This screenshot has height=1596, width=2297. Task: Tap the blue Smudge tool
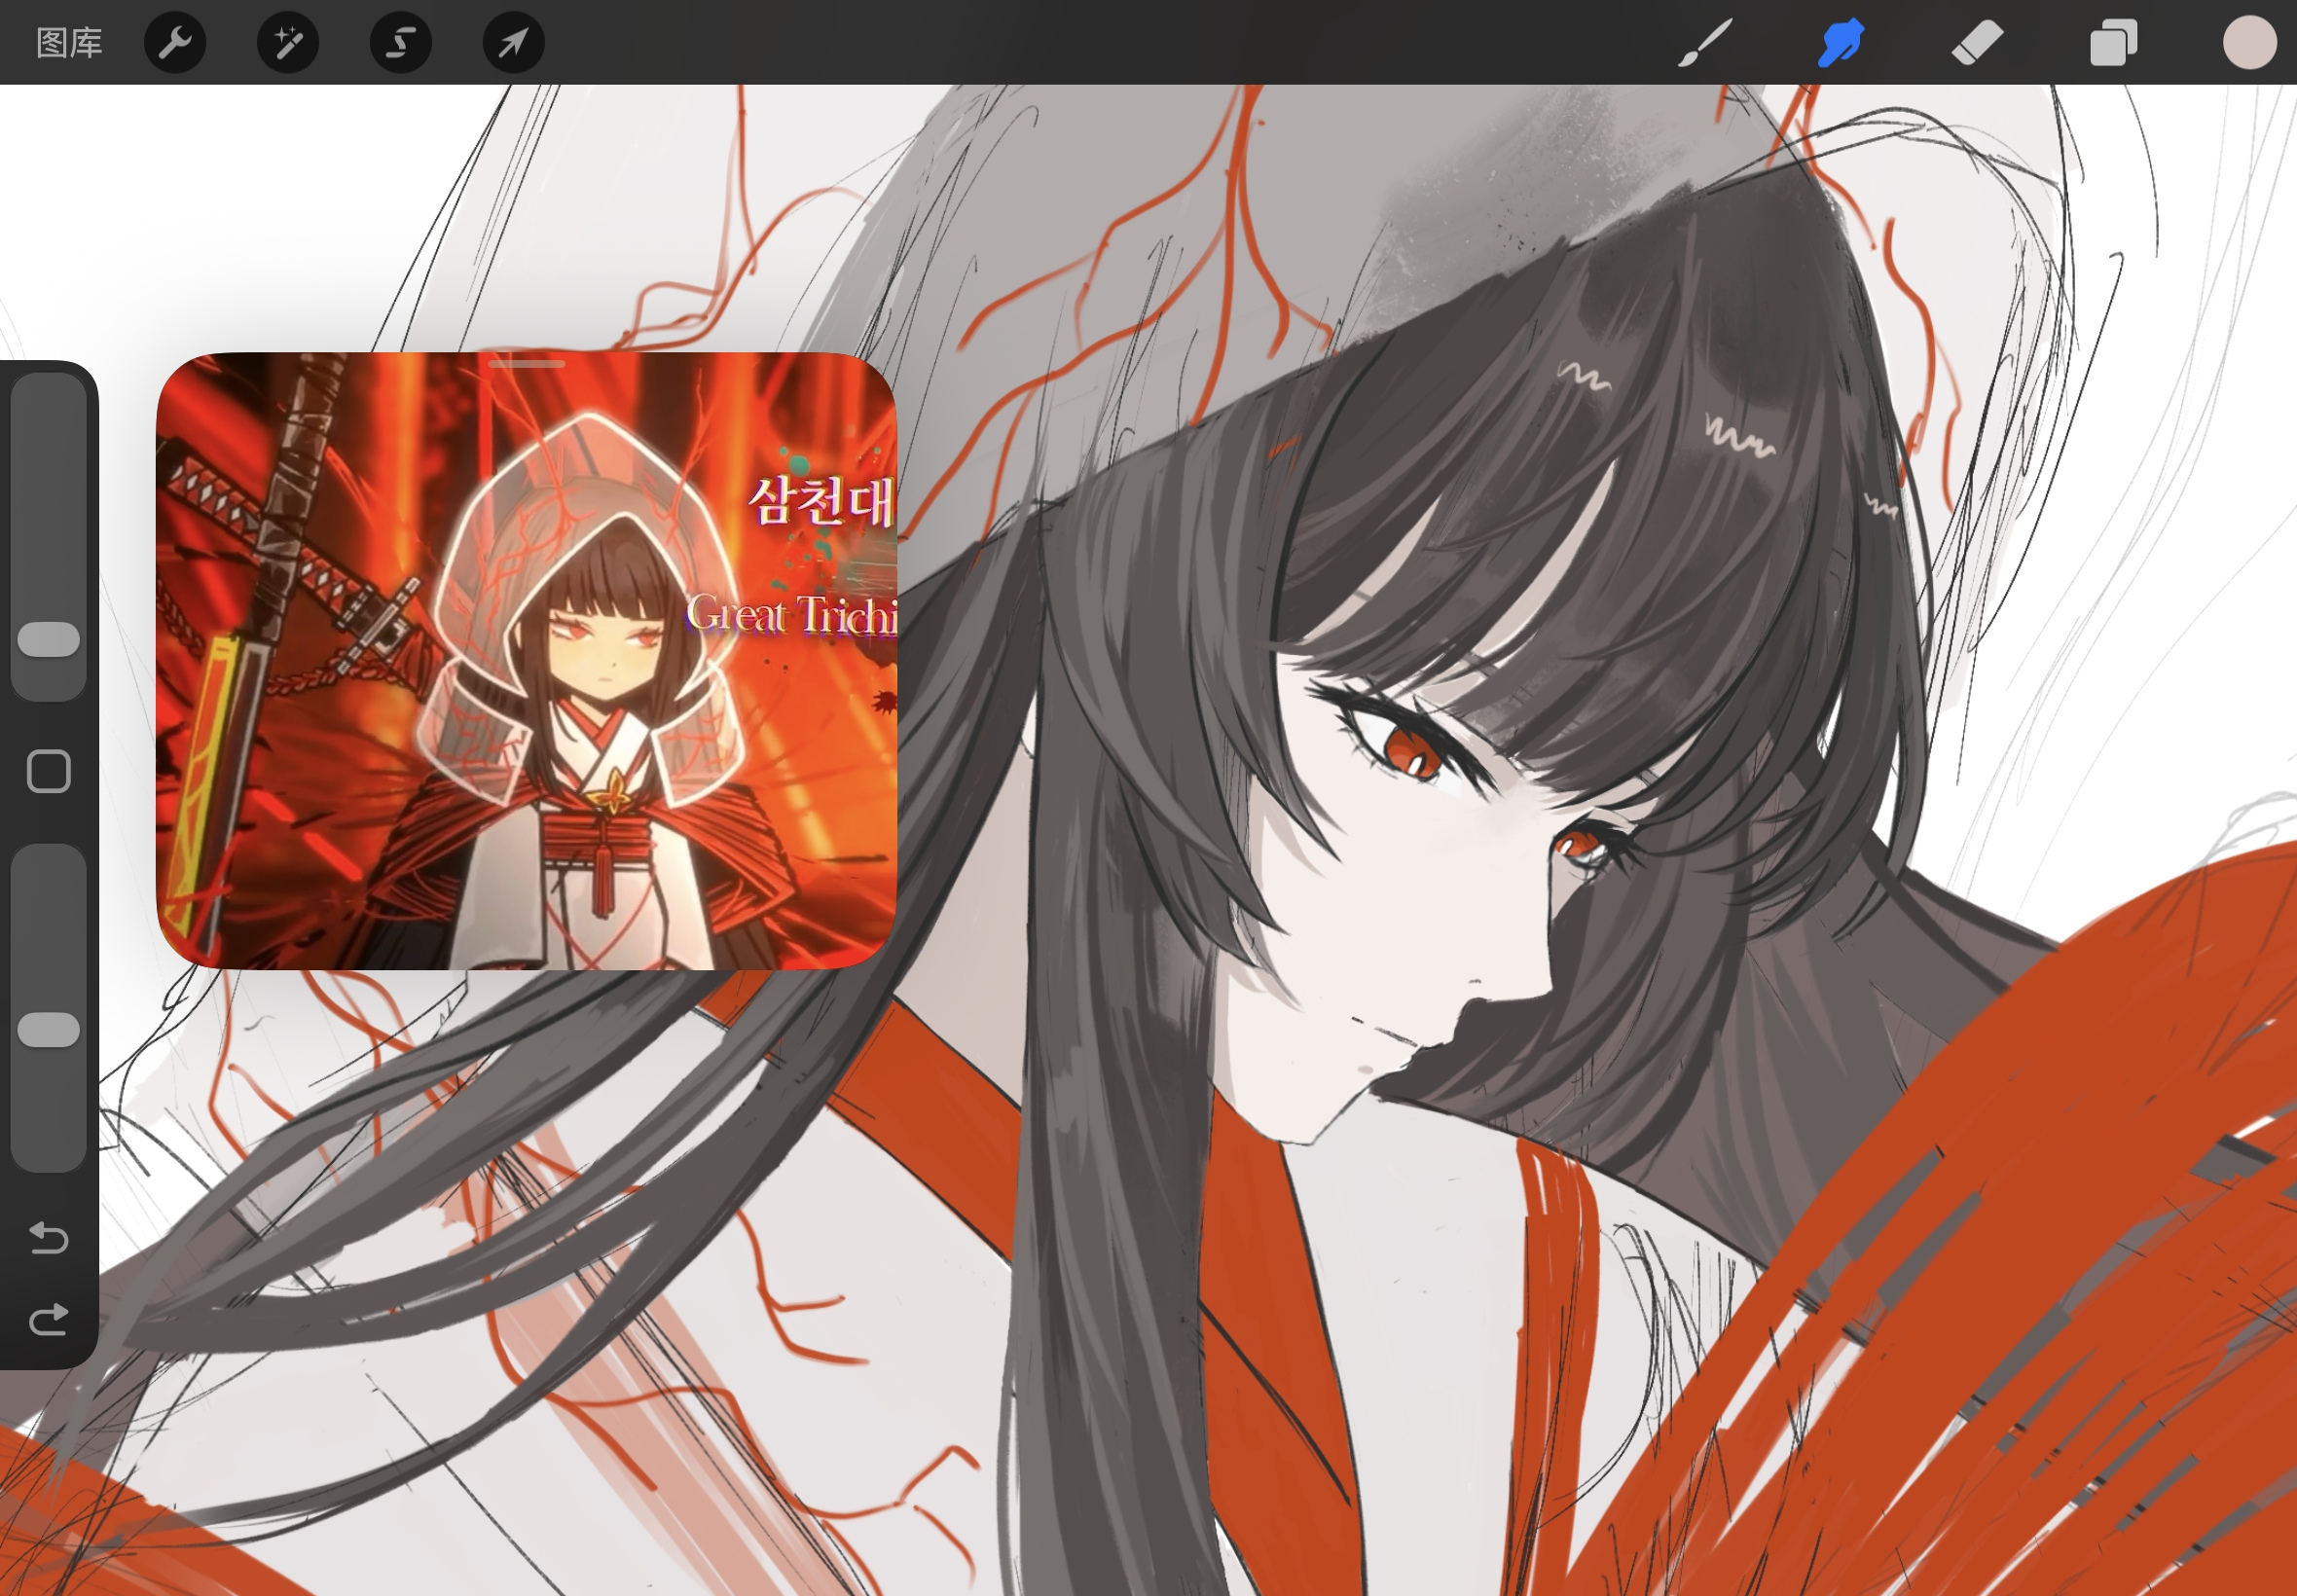tap(1840, 43)
